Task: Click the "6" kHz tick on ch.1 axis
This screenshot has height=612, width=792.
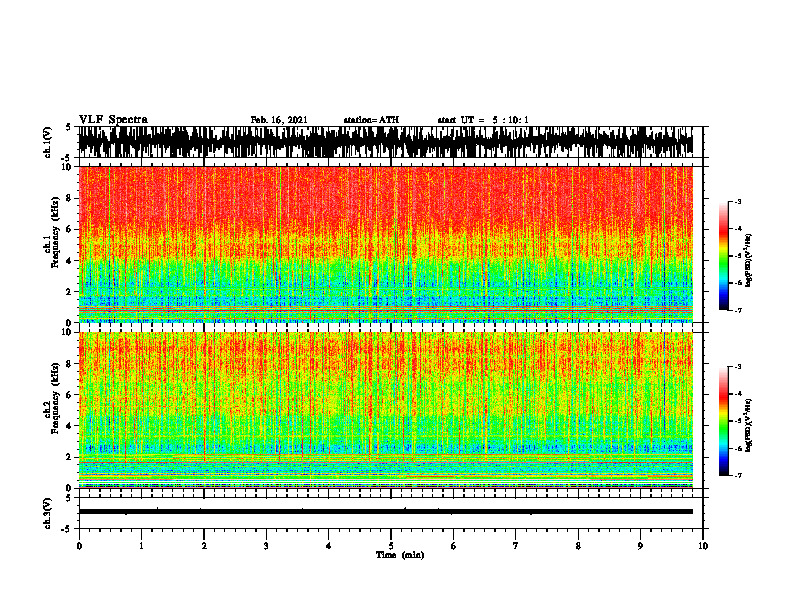Action: tap(69, 229)
